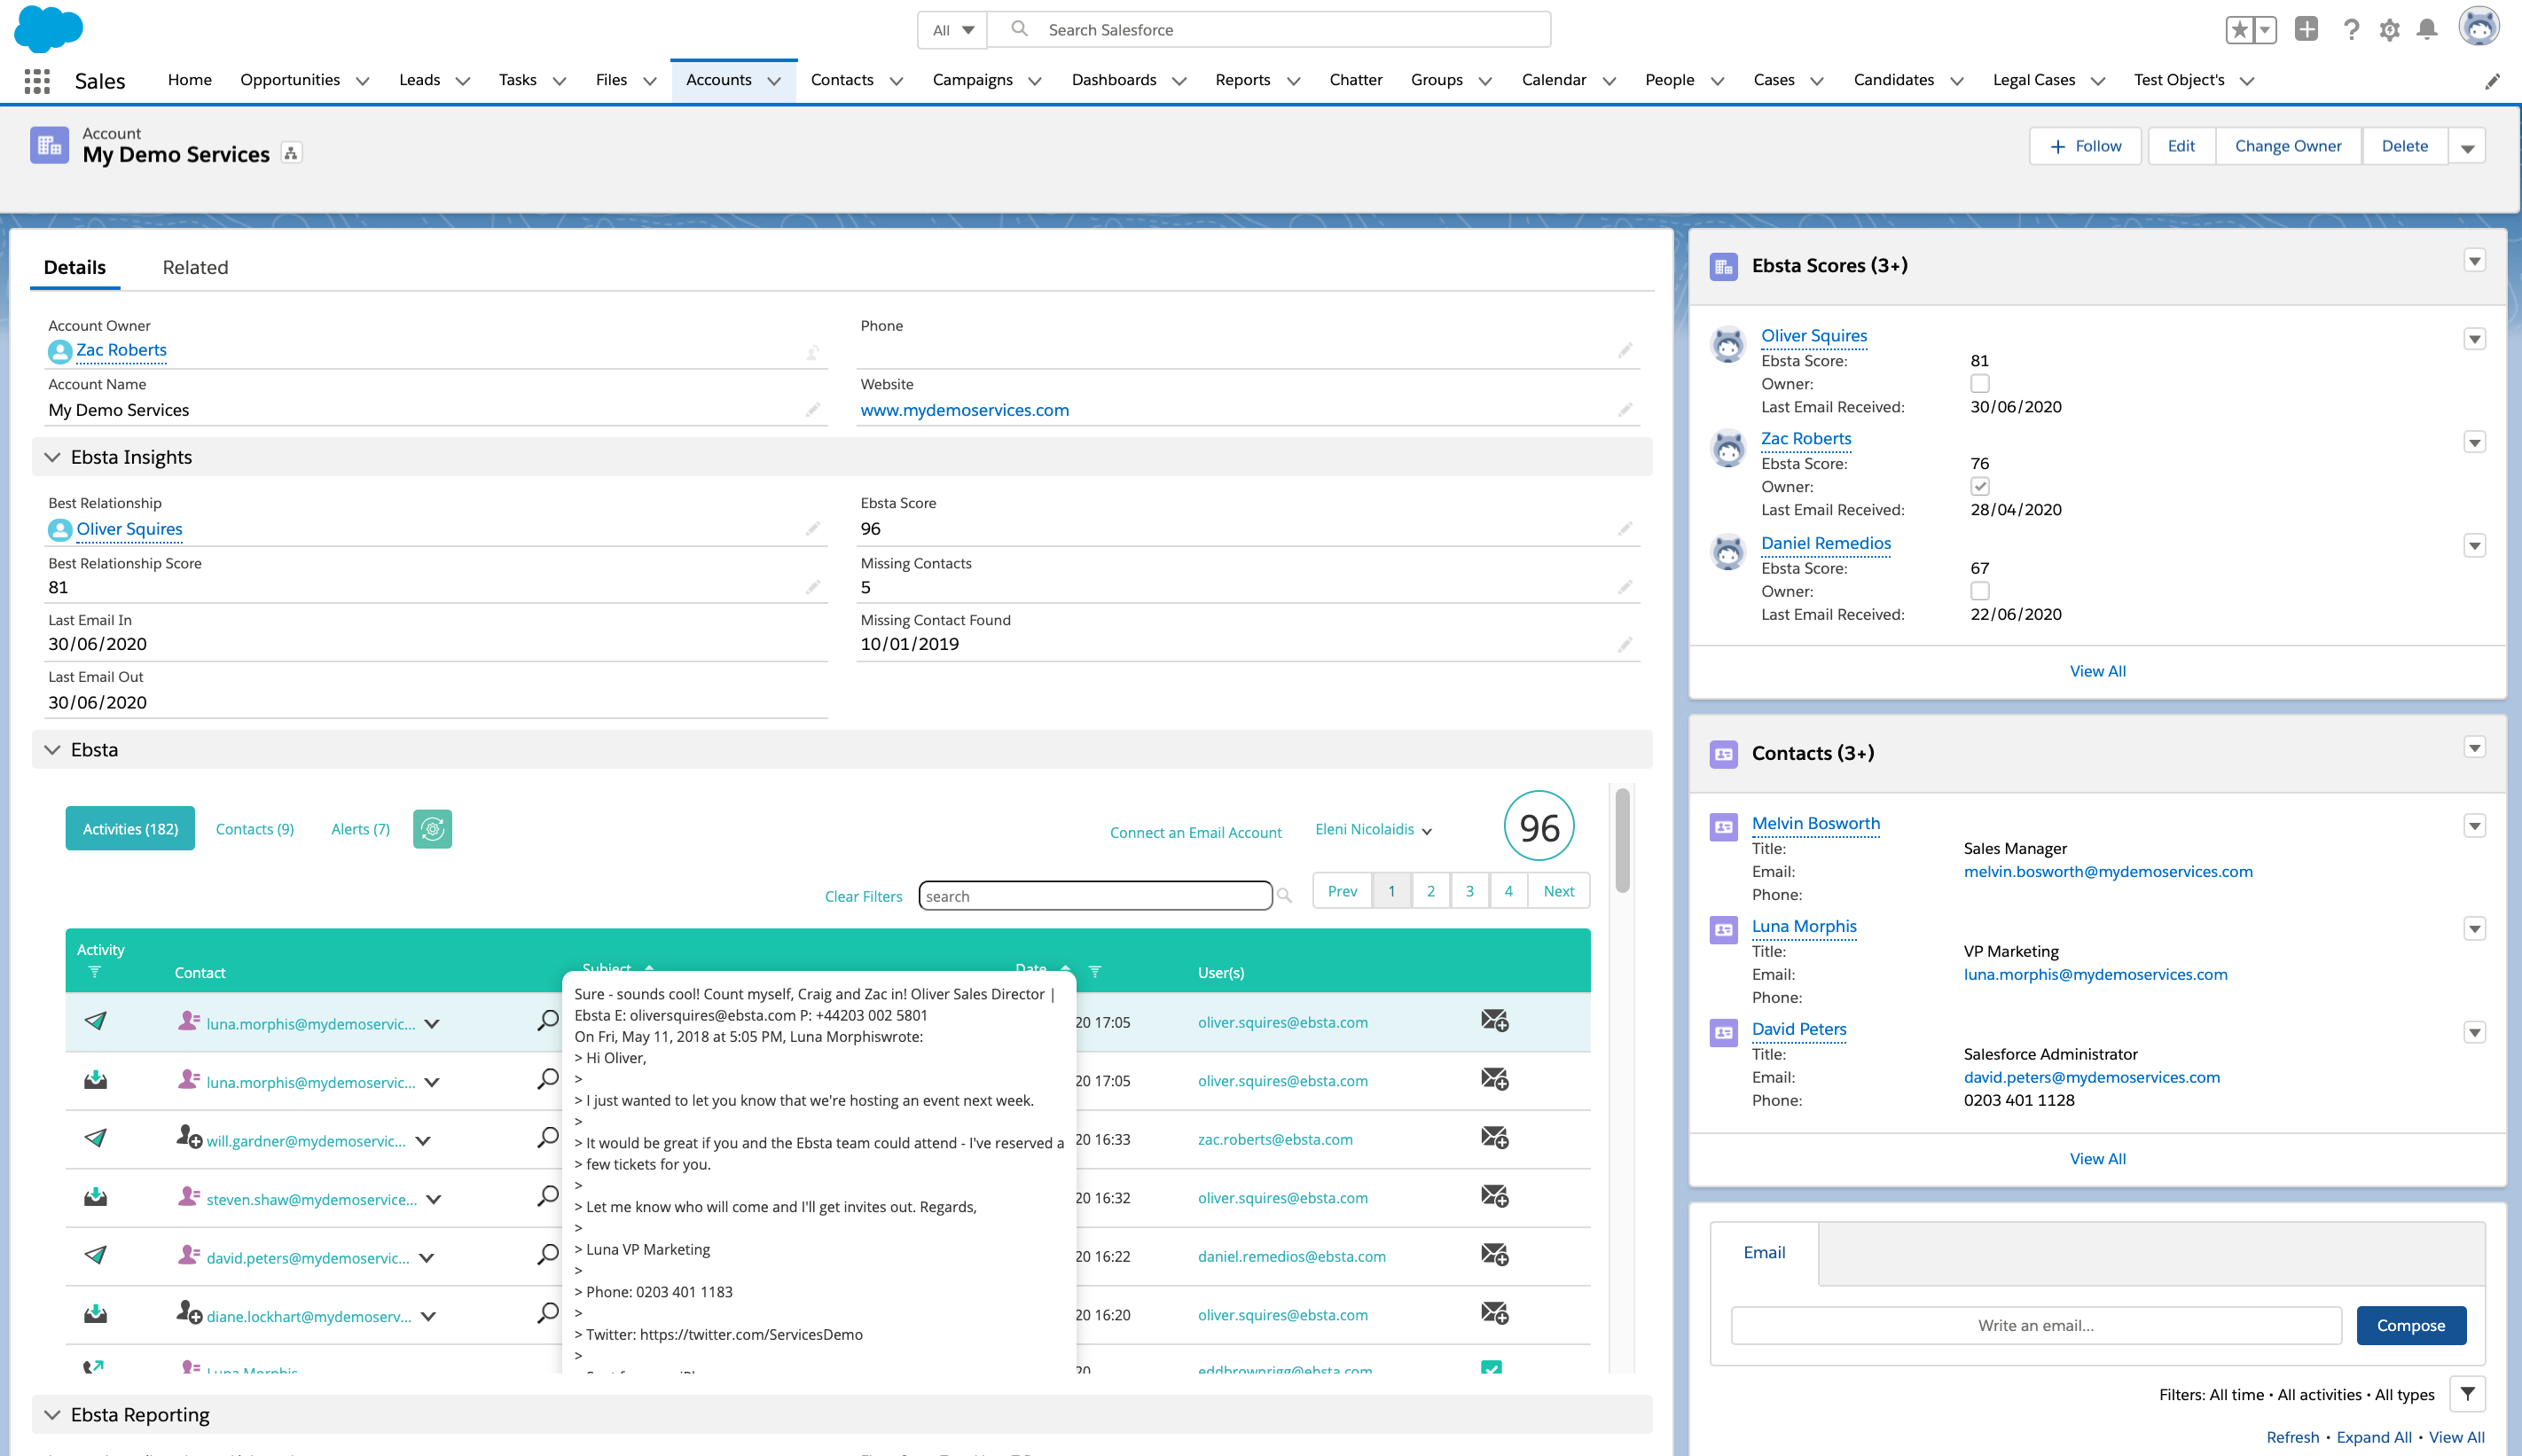Image resolution: width=2522 pixels, height=1456 pixels.
Task: Click the Activities tab icon (182)
Action: 130,828
